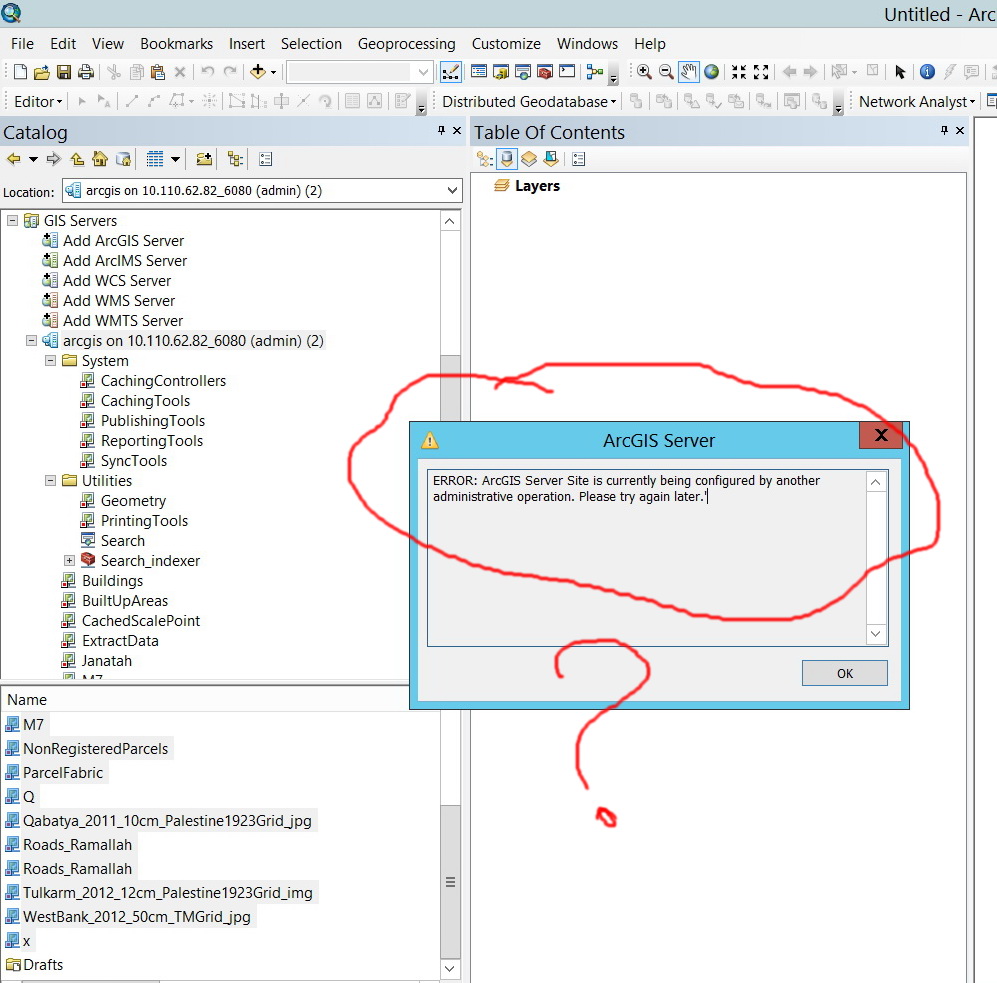
Task: Select the Zoom Out tool
Action: point(666,72)
